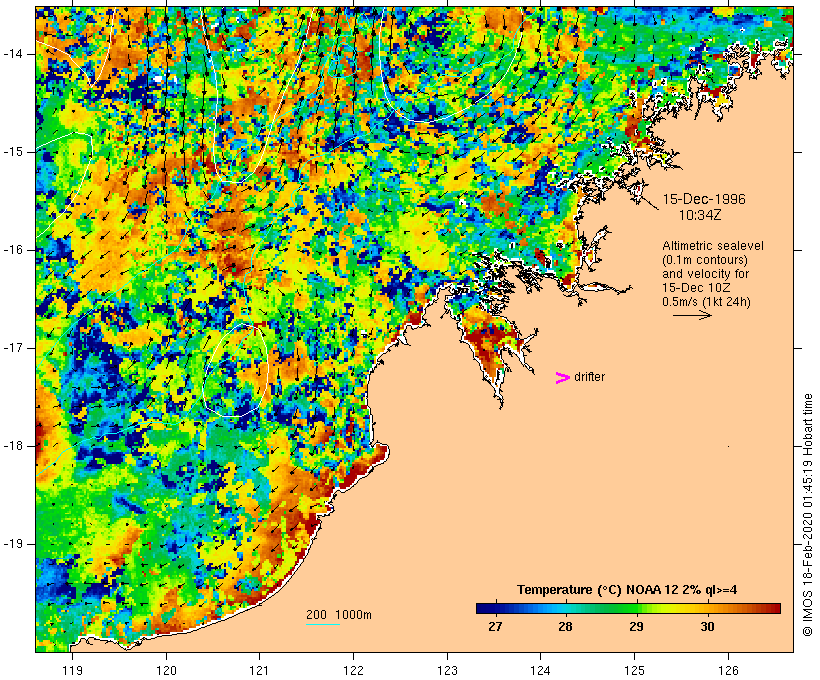
Task: Click the '-18' latitude axis label
Action: (x=12, y=446)
